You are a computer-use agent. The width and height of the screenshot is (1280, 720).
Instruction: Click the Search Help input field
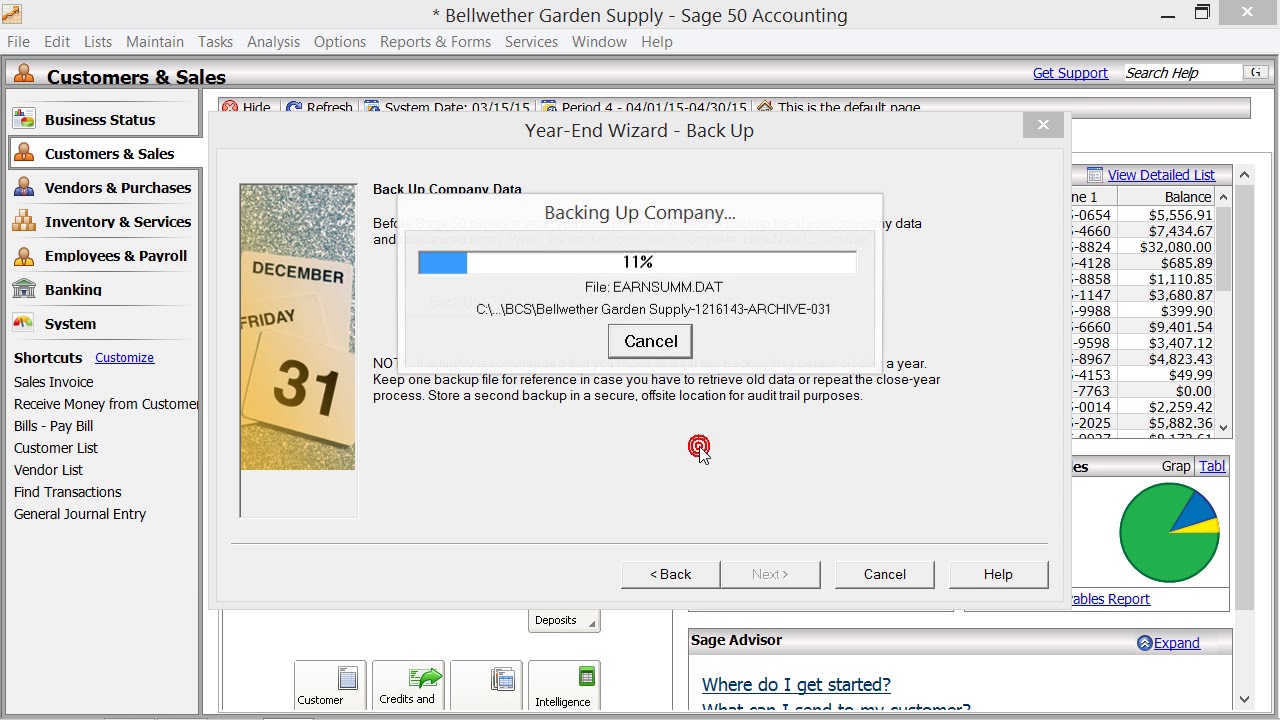[x=1182, y=72]
